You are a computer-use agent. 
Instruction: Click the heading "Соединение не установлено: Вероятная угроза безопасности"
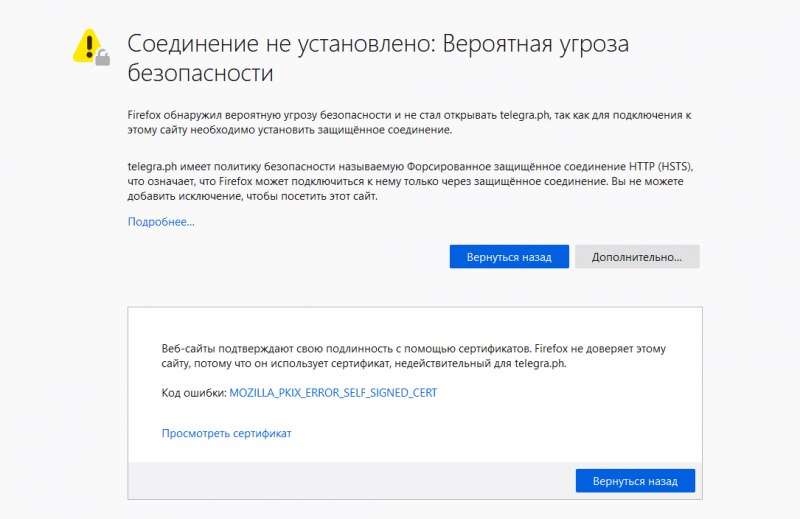point(378,58)
